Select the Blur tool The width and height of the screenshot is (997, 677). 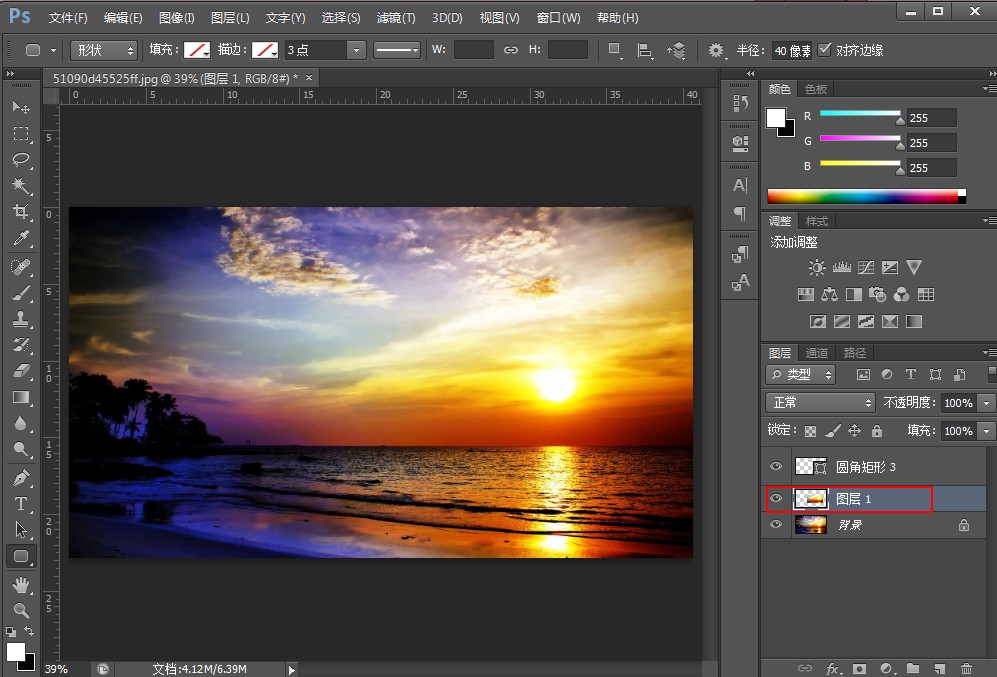pos(21,423)
